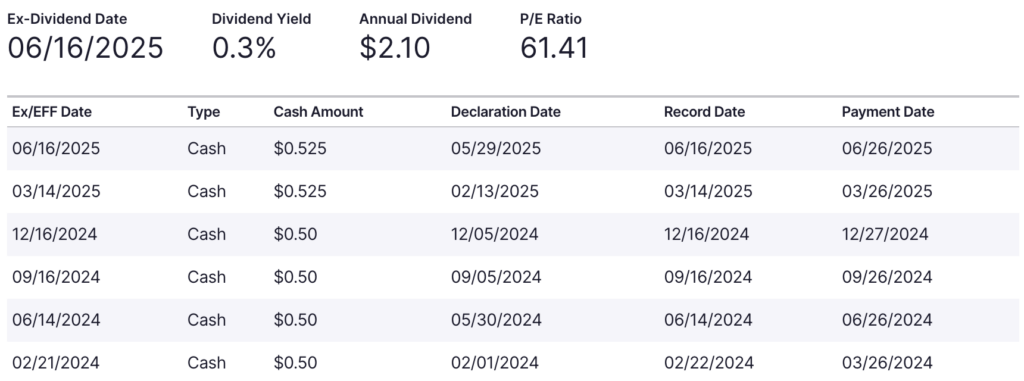This screenshot has width=1024, height=381.
Task: Select the Payment Date column header
Action: click(888, 112)
